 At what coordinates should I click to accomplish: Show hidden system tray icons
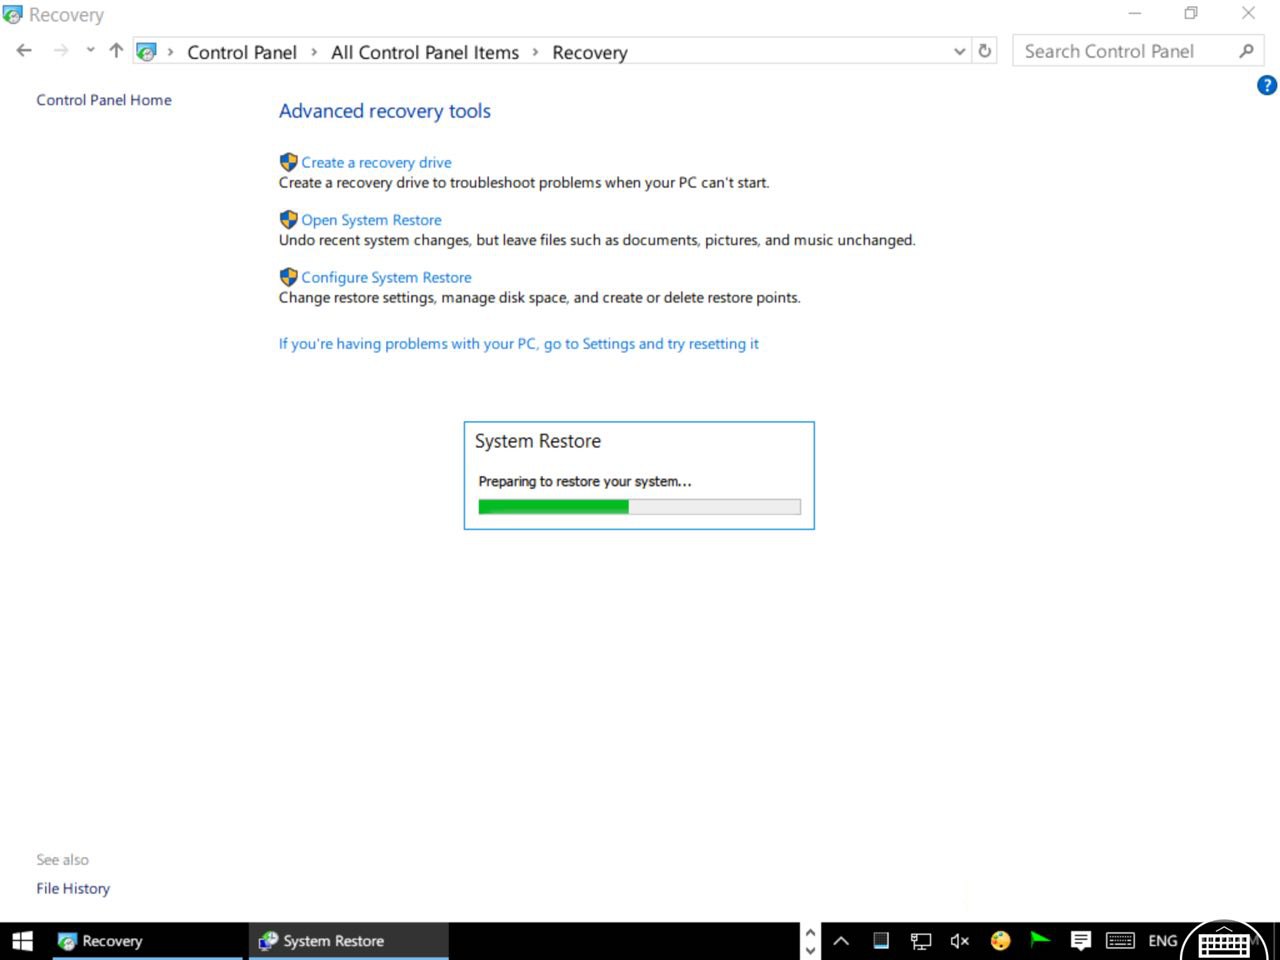click(841, 941)
